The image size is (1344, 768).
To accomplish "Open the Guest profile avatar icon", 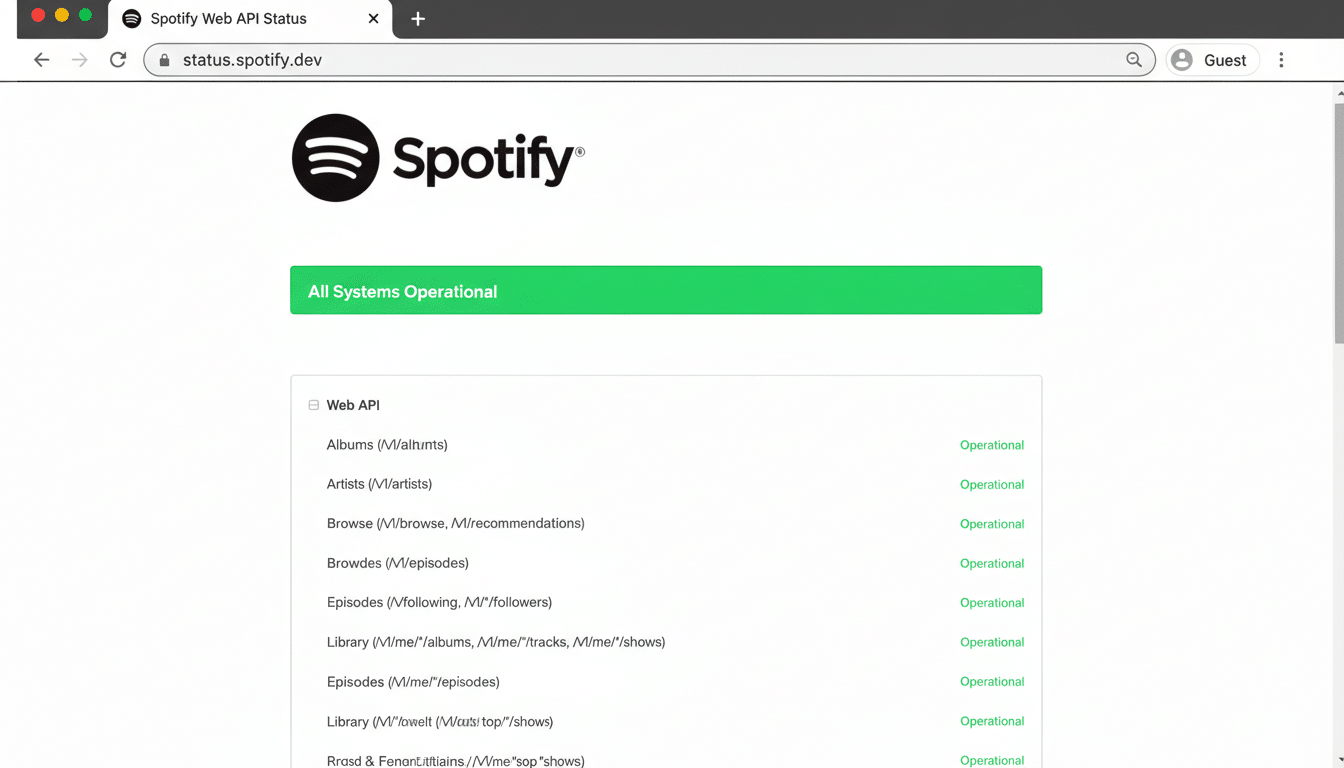I will [1181, 59].
